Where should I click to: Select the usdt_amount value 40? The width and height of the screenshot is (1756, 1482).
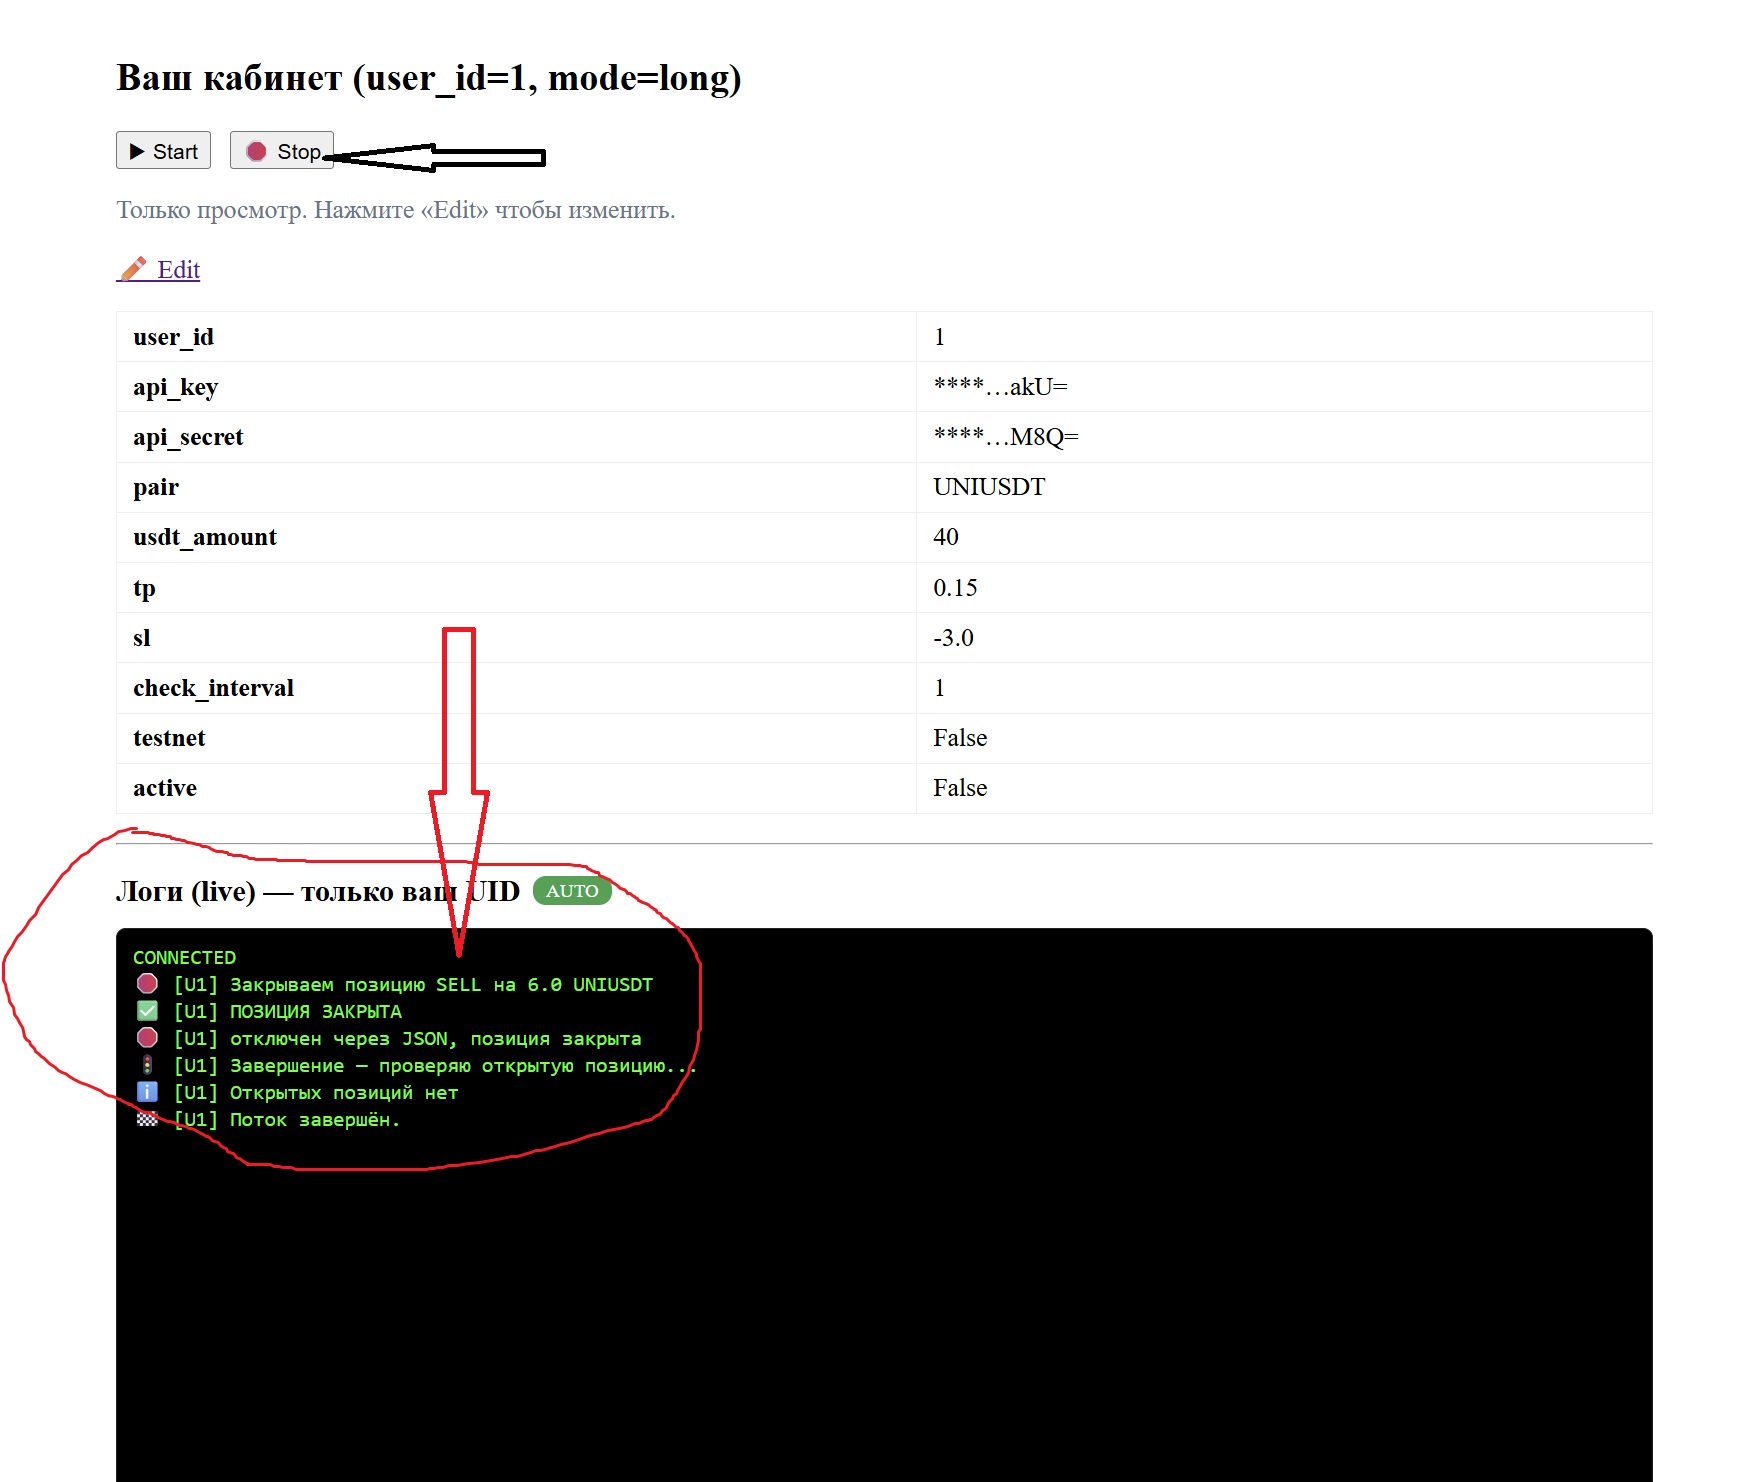tap(945, 537)
